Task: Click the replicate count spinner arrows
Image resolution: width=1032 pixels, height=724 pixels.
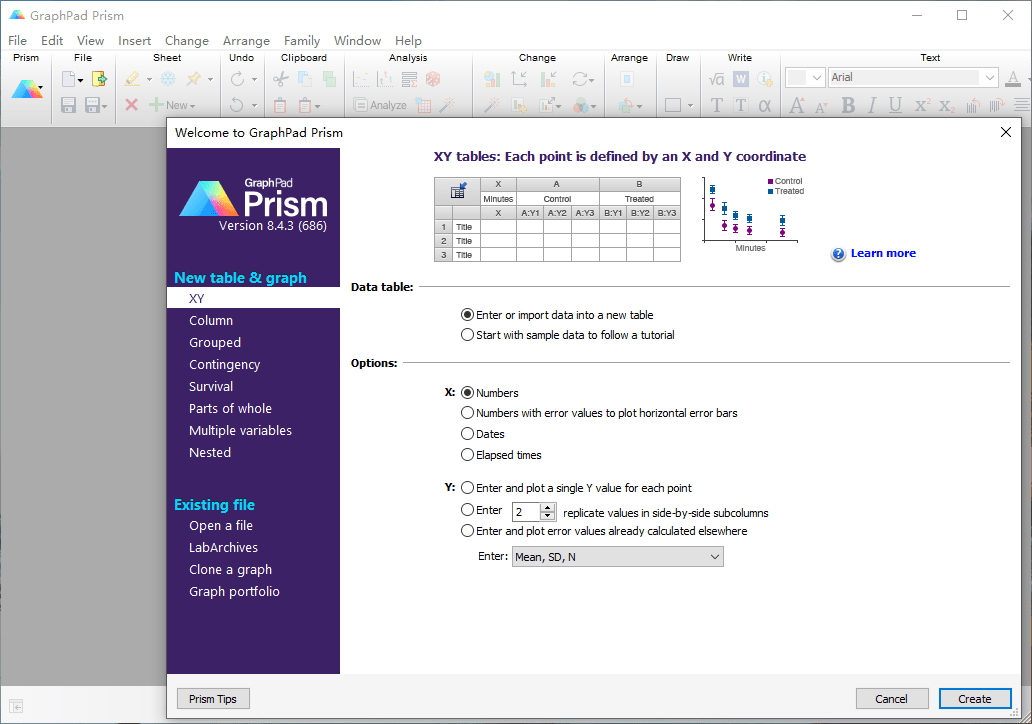Action: [x=548, y=511]
